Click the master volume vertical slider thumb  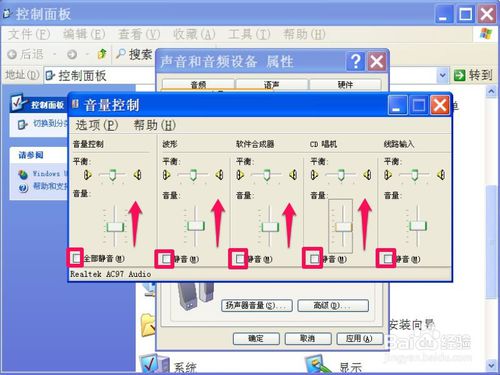coord(115,227)
